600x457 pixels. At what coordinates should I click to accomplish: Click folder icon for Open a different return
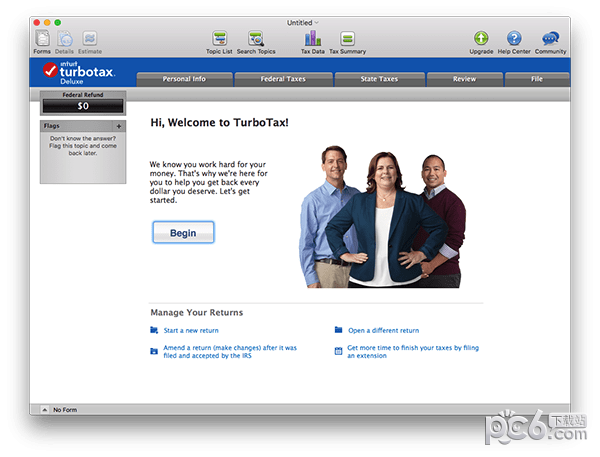338,330
